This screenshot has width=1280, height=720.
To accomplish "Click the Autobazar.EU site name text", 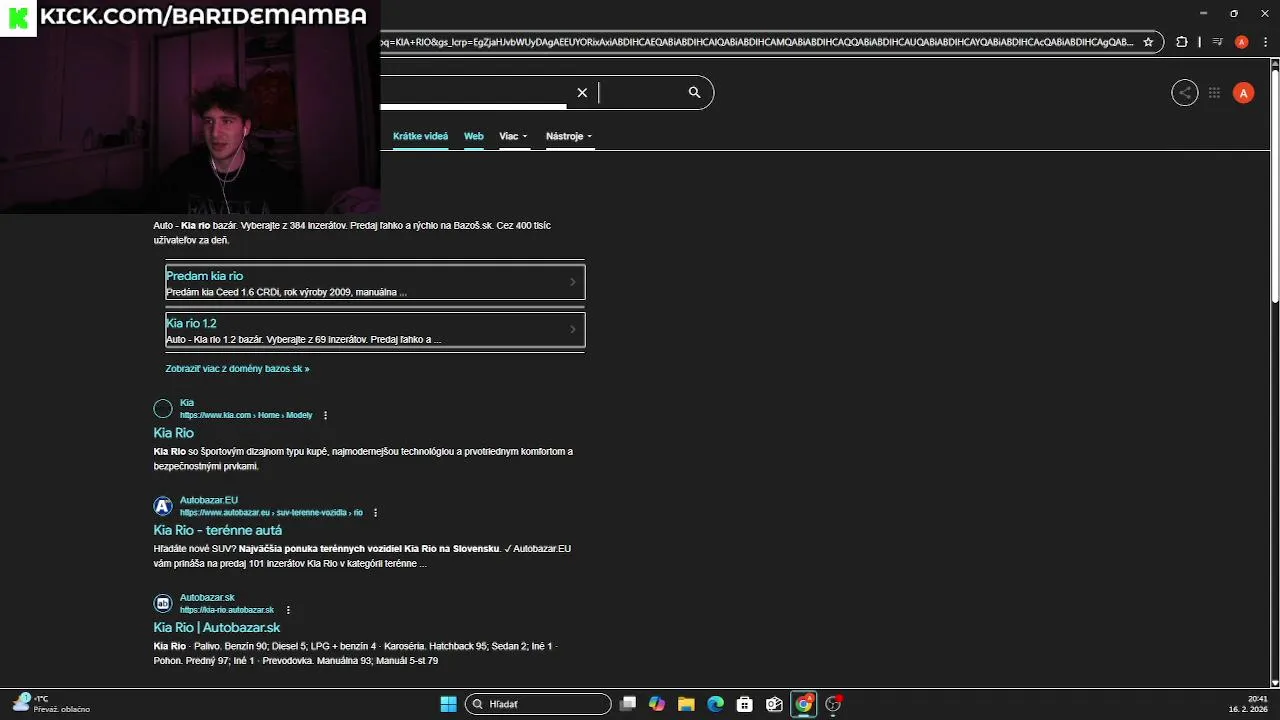I will [209, 500].
